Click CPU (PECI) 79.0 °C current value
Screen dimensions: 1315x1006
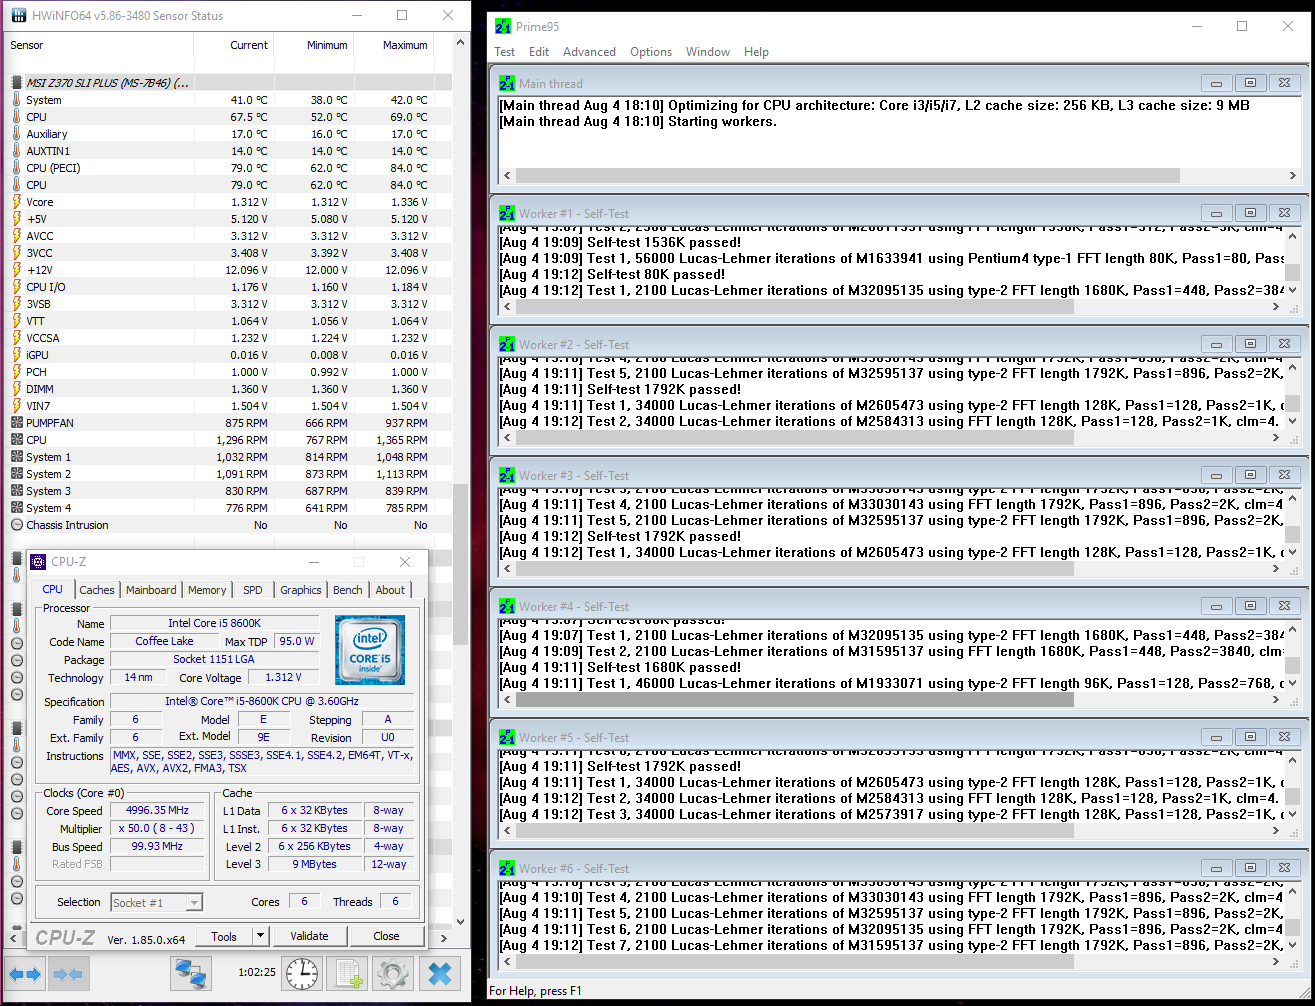(x=247, y=168)
